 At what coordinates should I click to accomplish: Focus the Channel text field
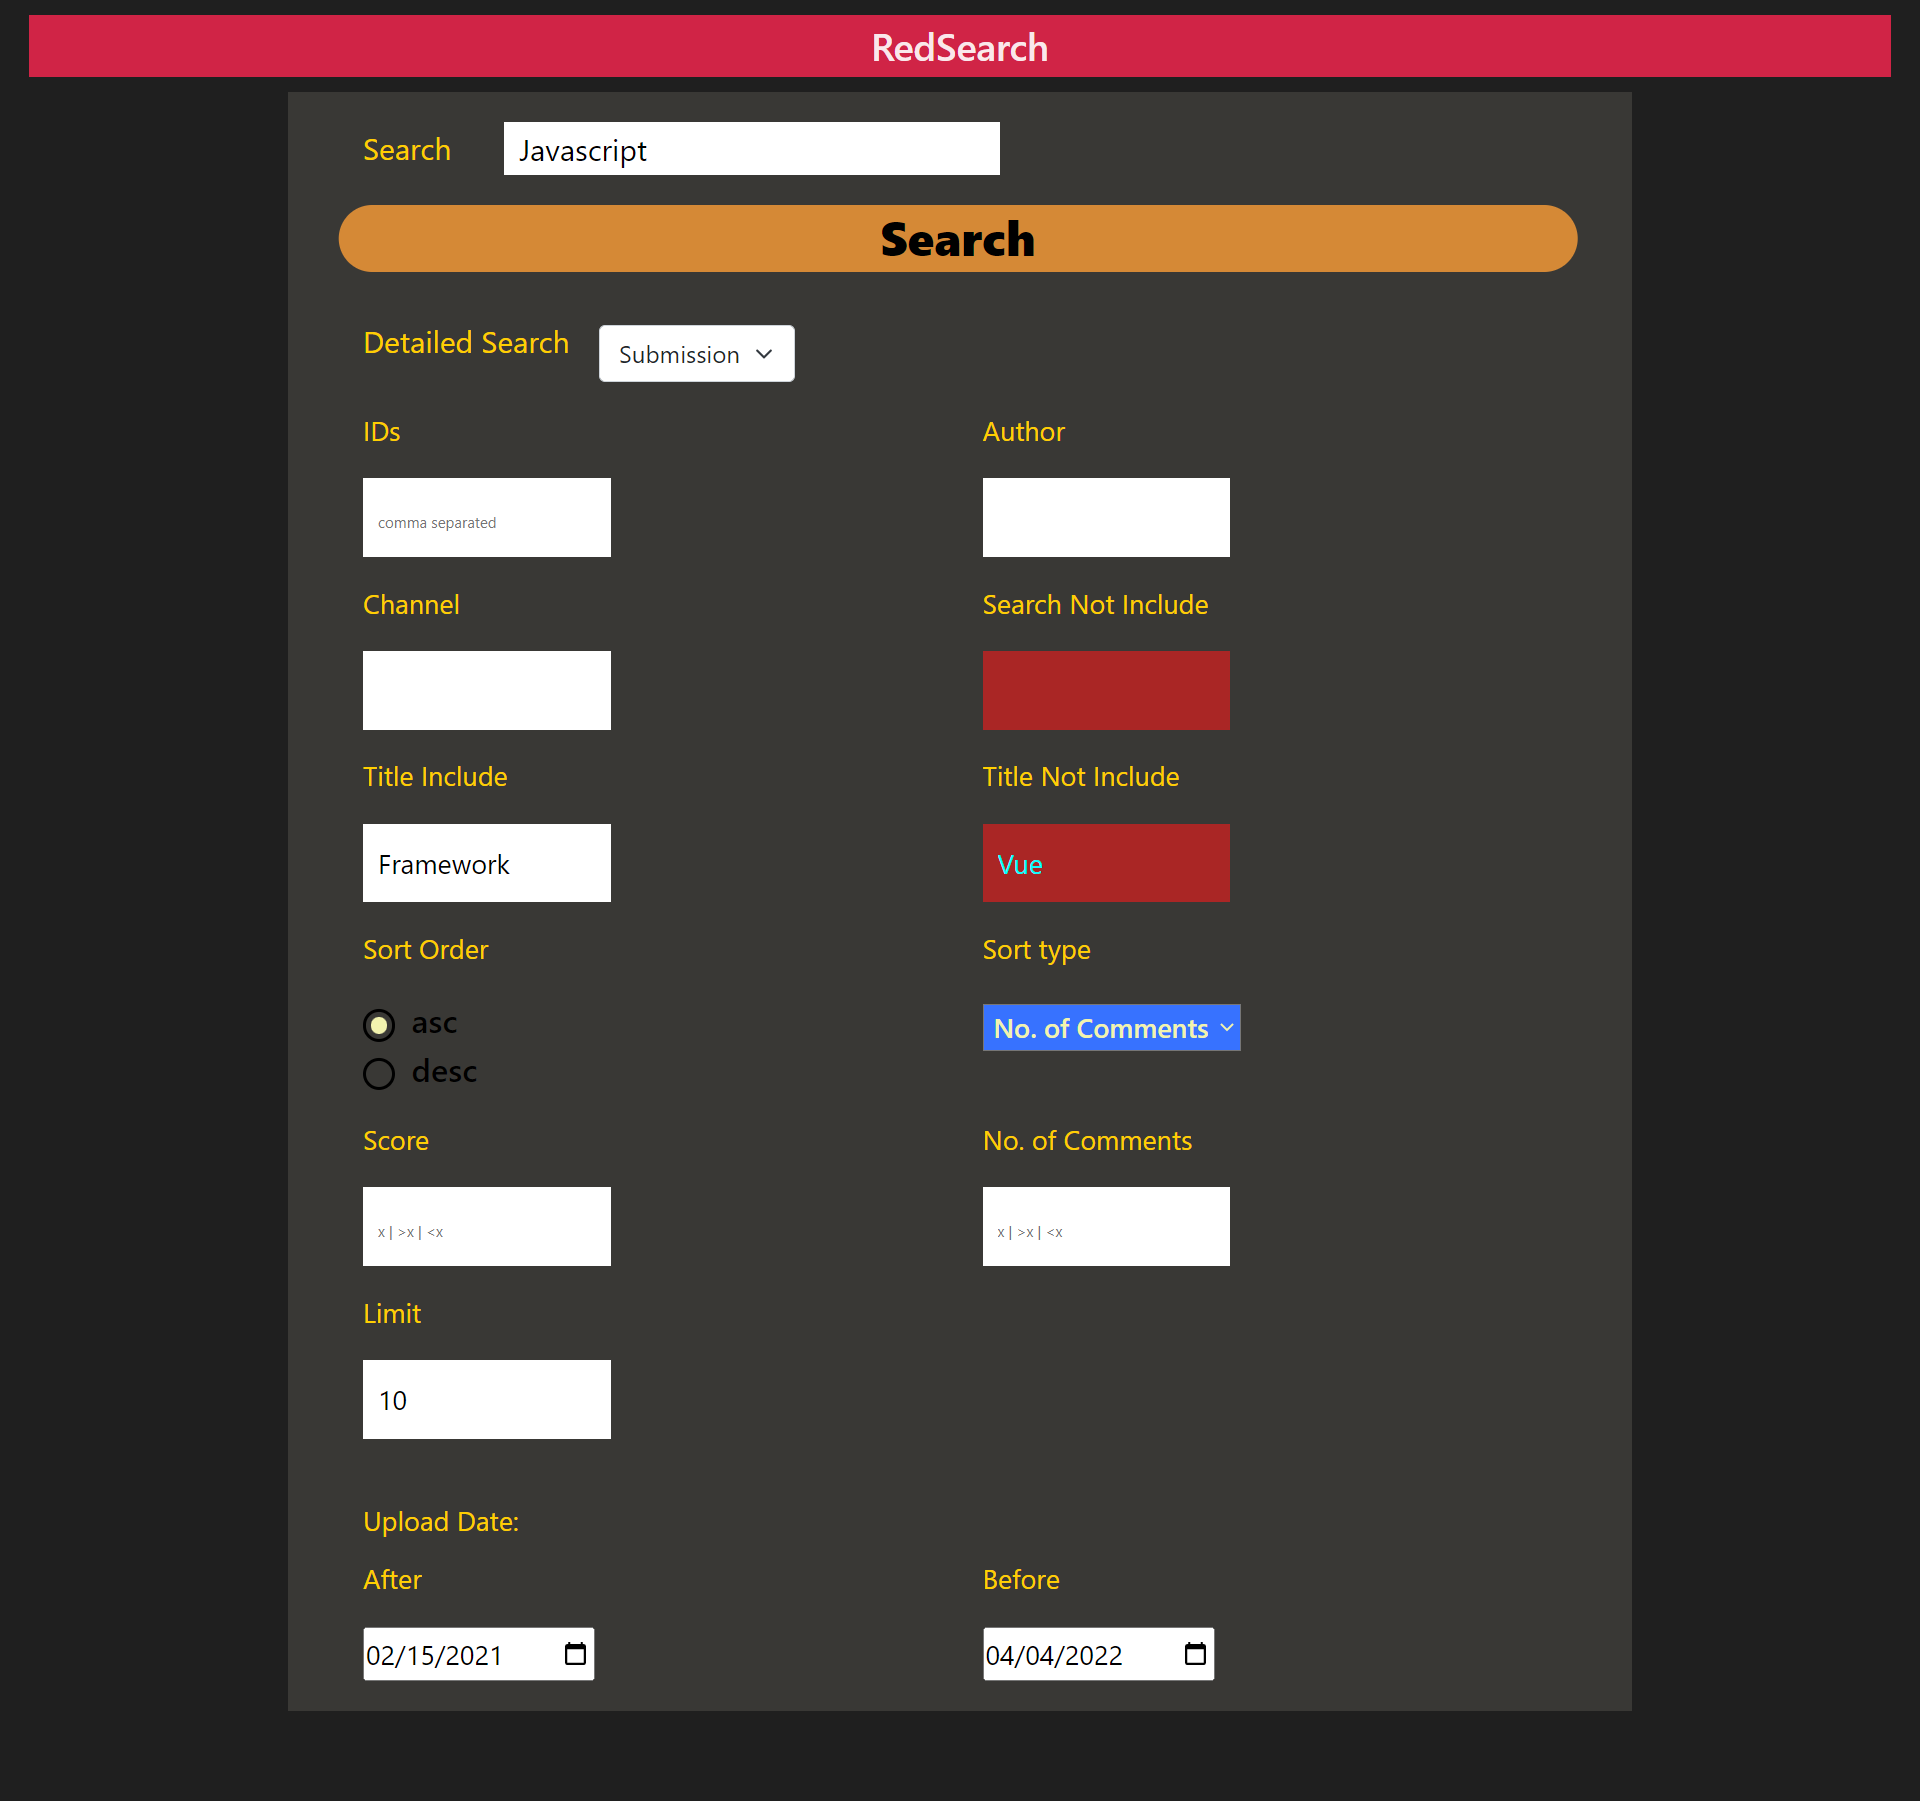pyautogui.click(x=486, y=691)
